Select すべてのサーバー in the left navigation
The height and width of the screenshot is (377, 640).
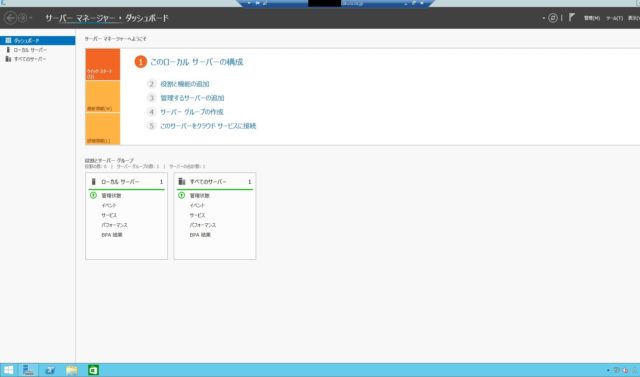38,59
